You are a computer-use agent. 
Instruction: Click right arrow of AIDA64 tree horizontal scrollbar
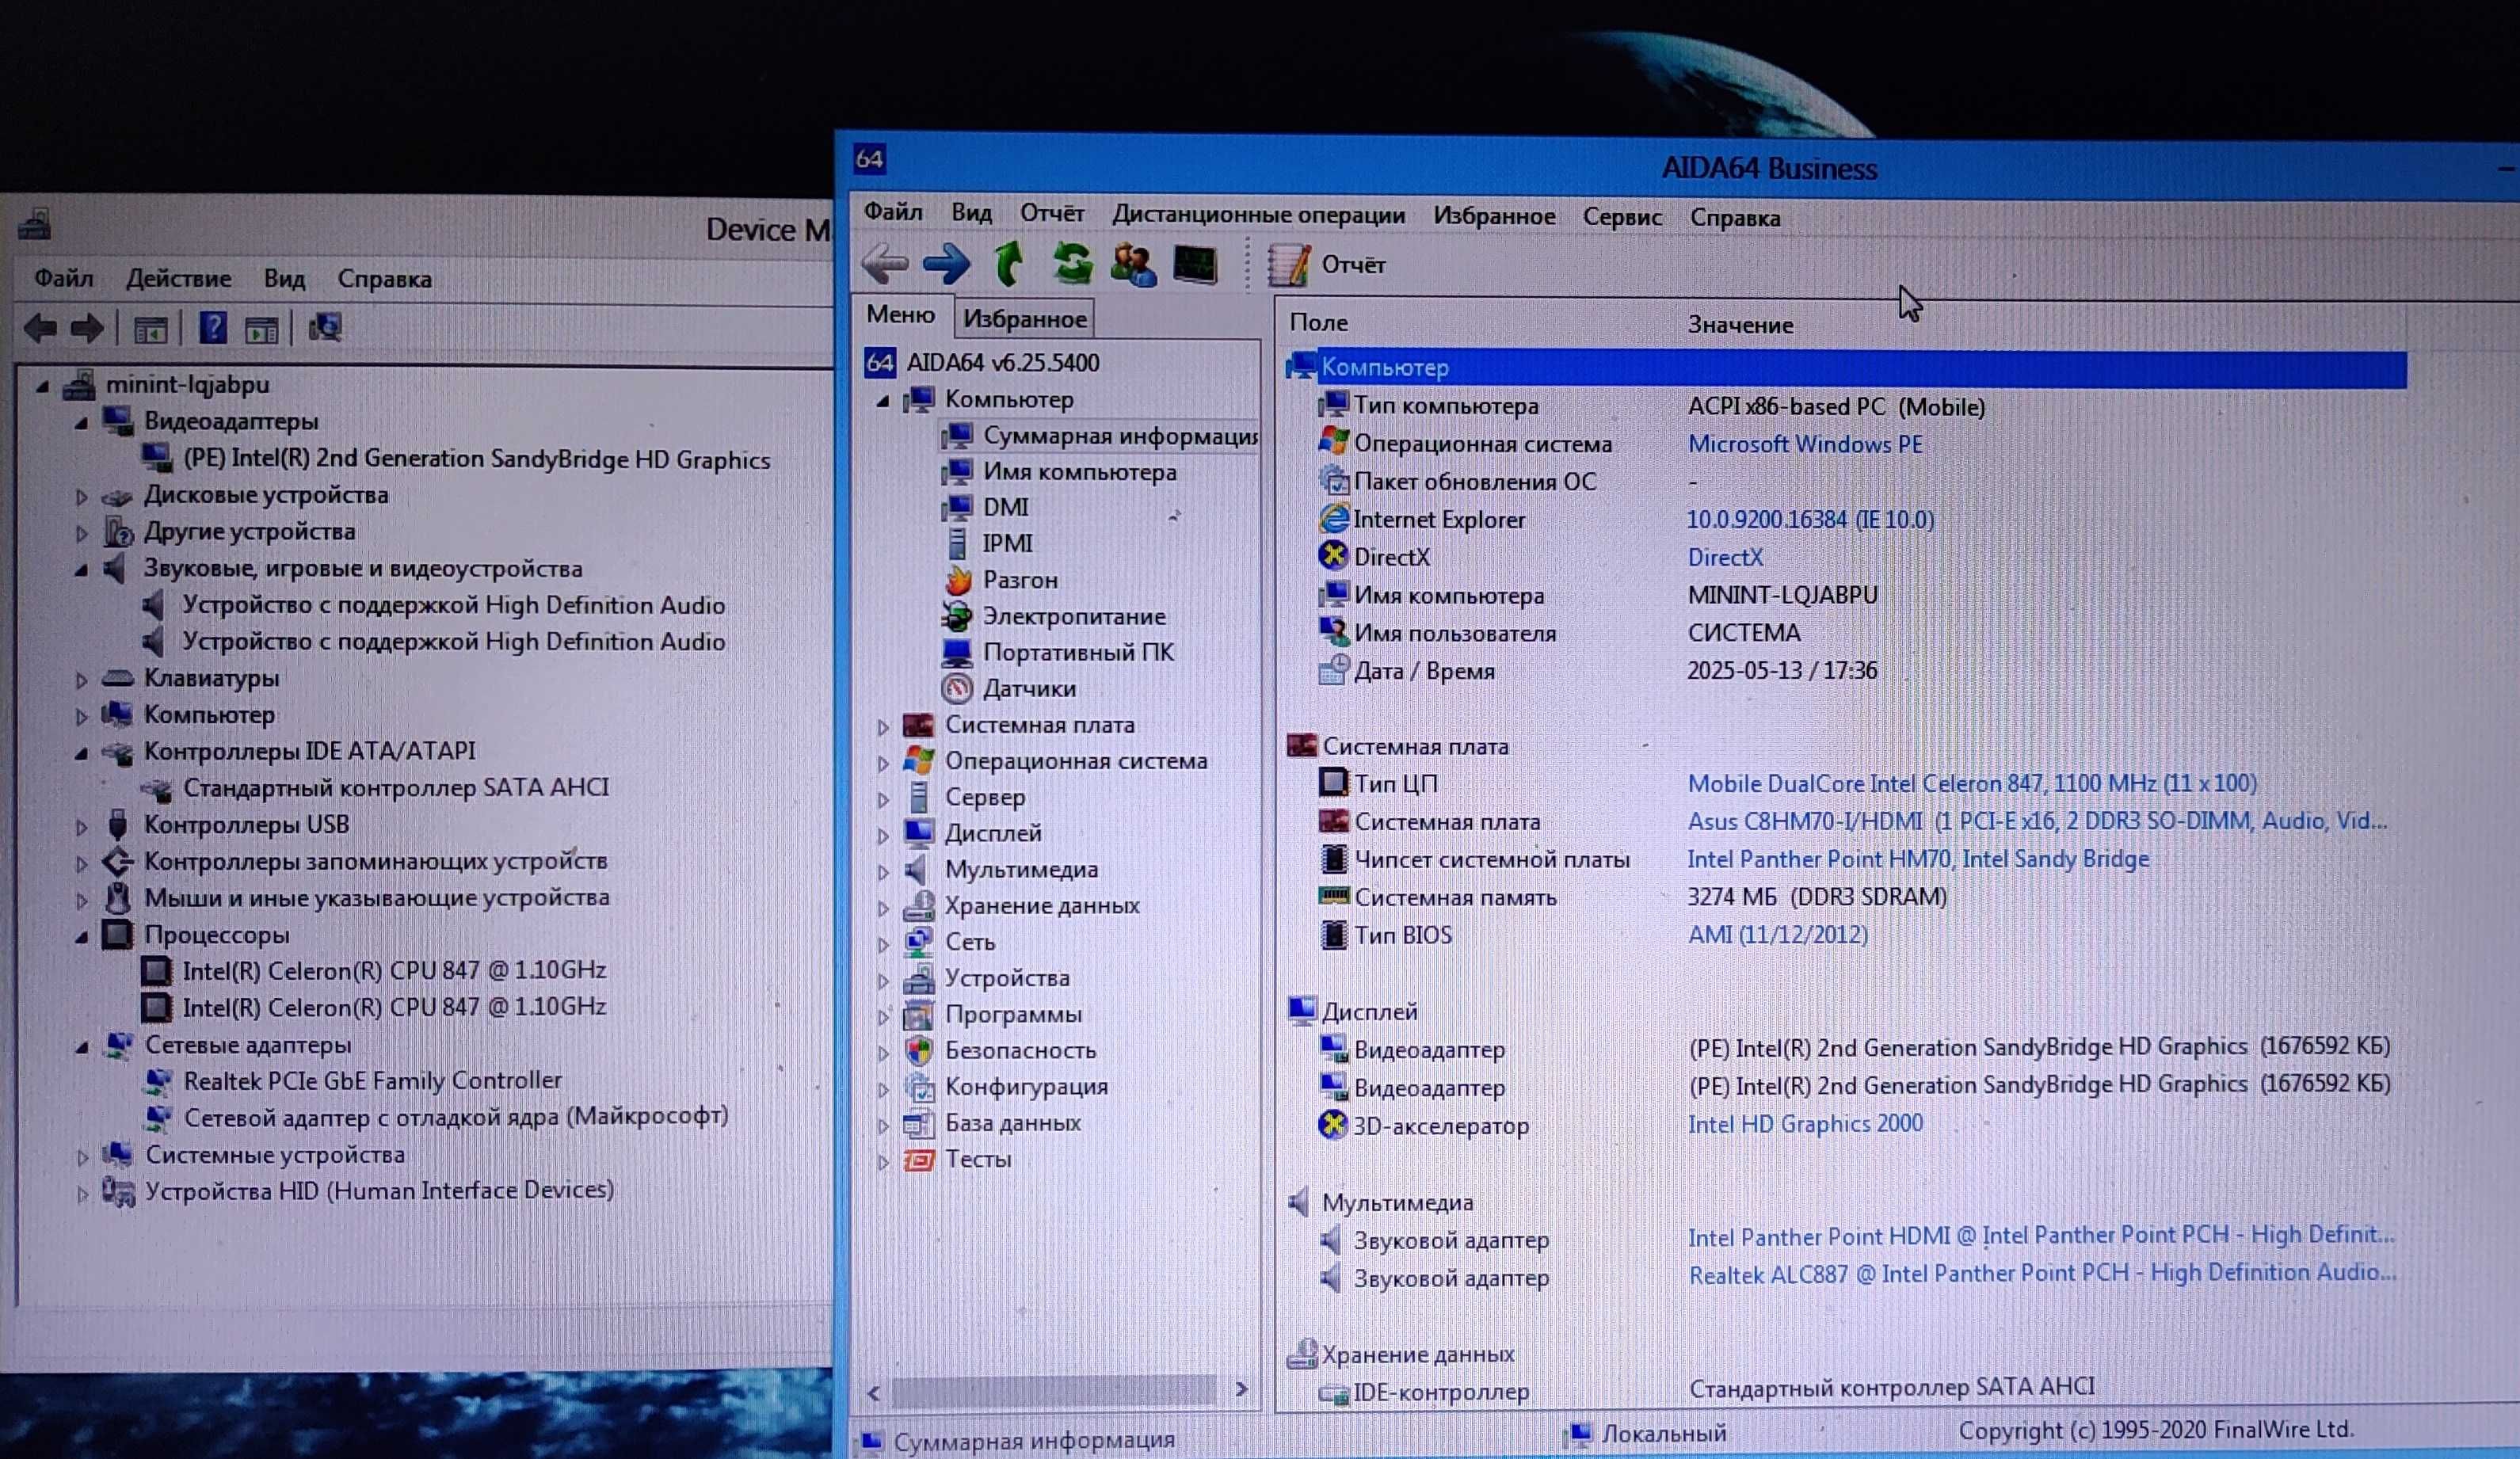[x=1241, y=1389]
